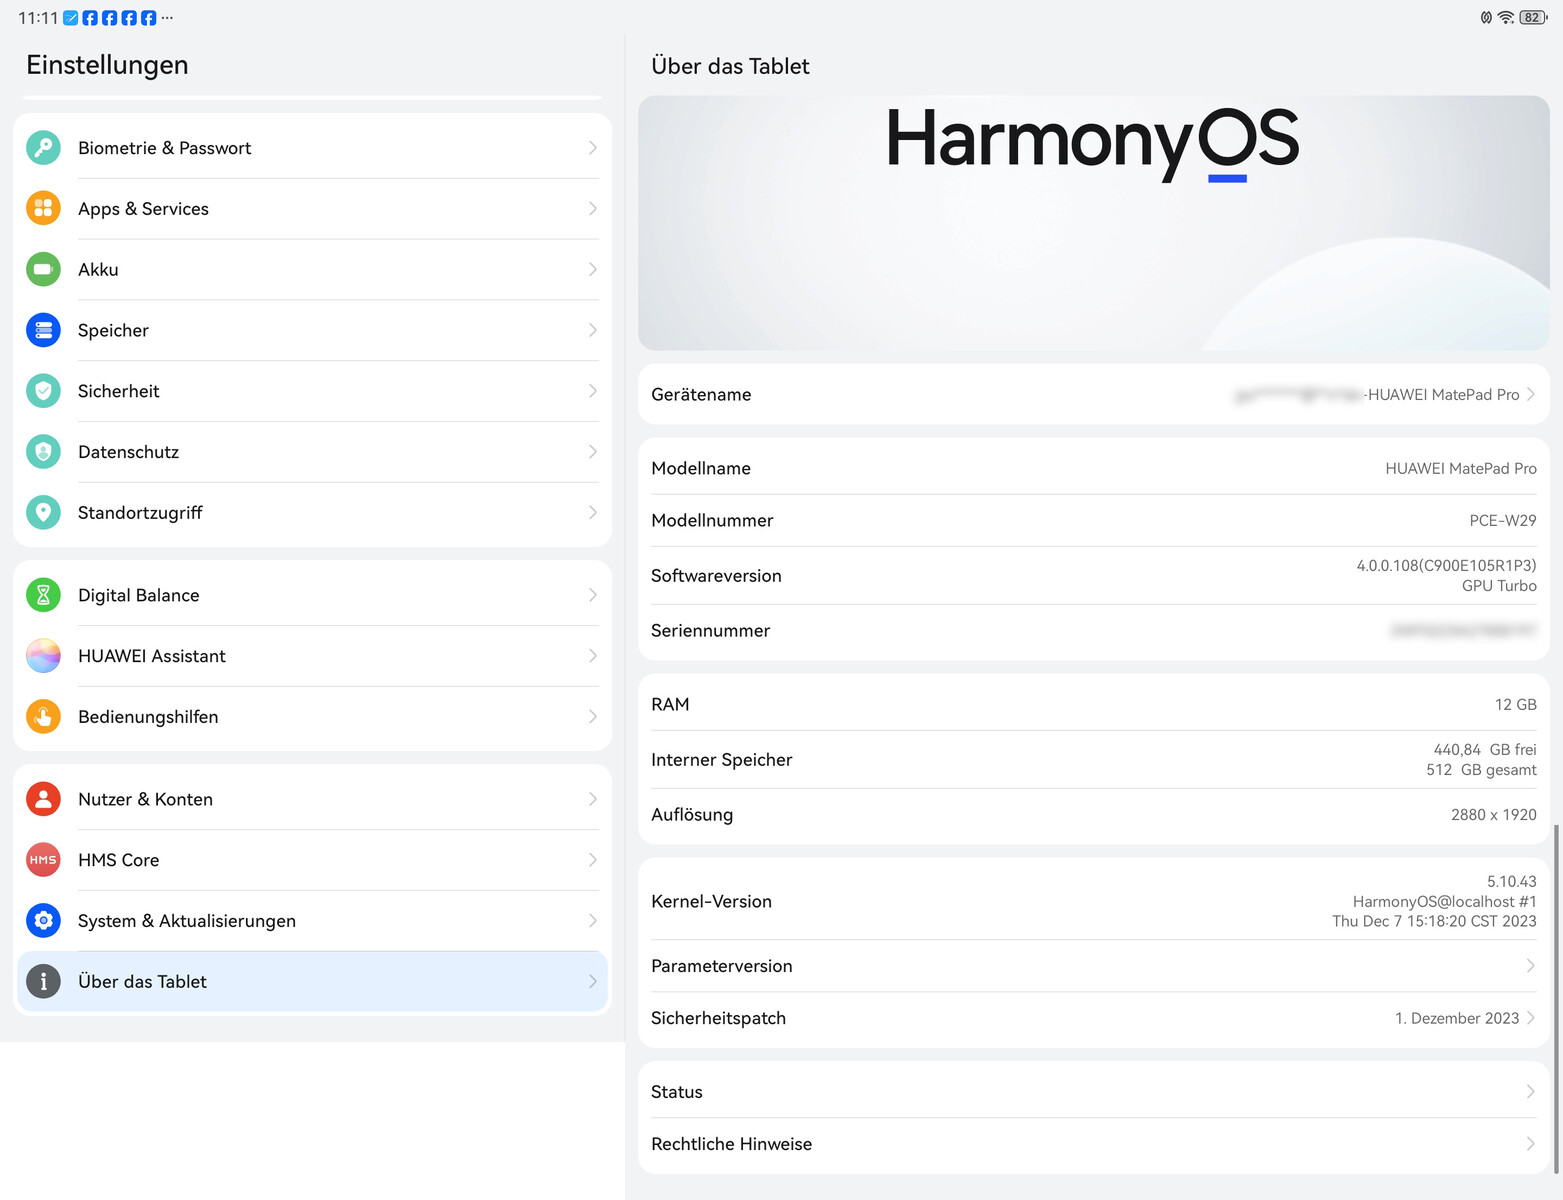
Task: Select System & Aktualisierungen label
Action: click(x=187, y=921)
